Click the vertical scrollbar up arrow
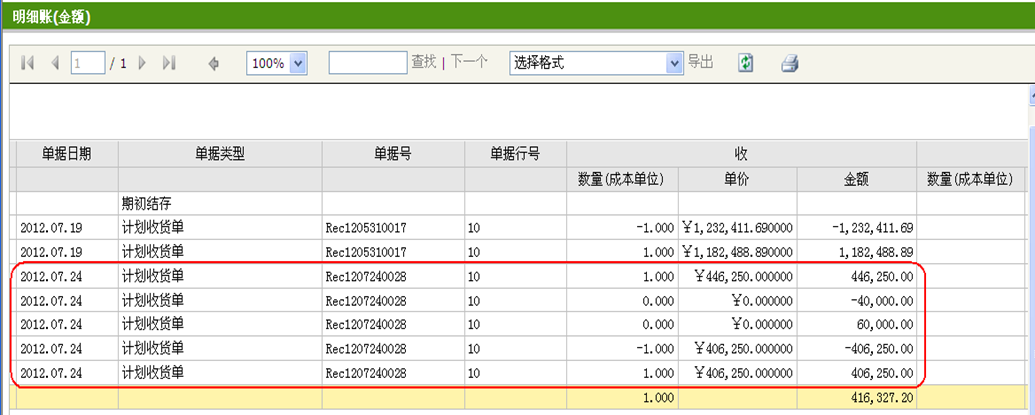Viewport: 1035px width, 415px height. pyautogui.click(x=1030, y=97)
